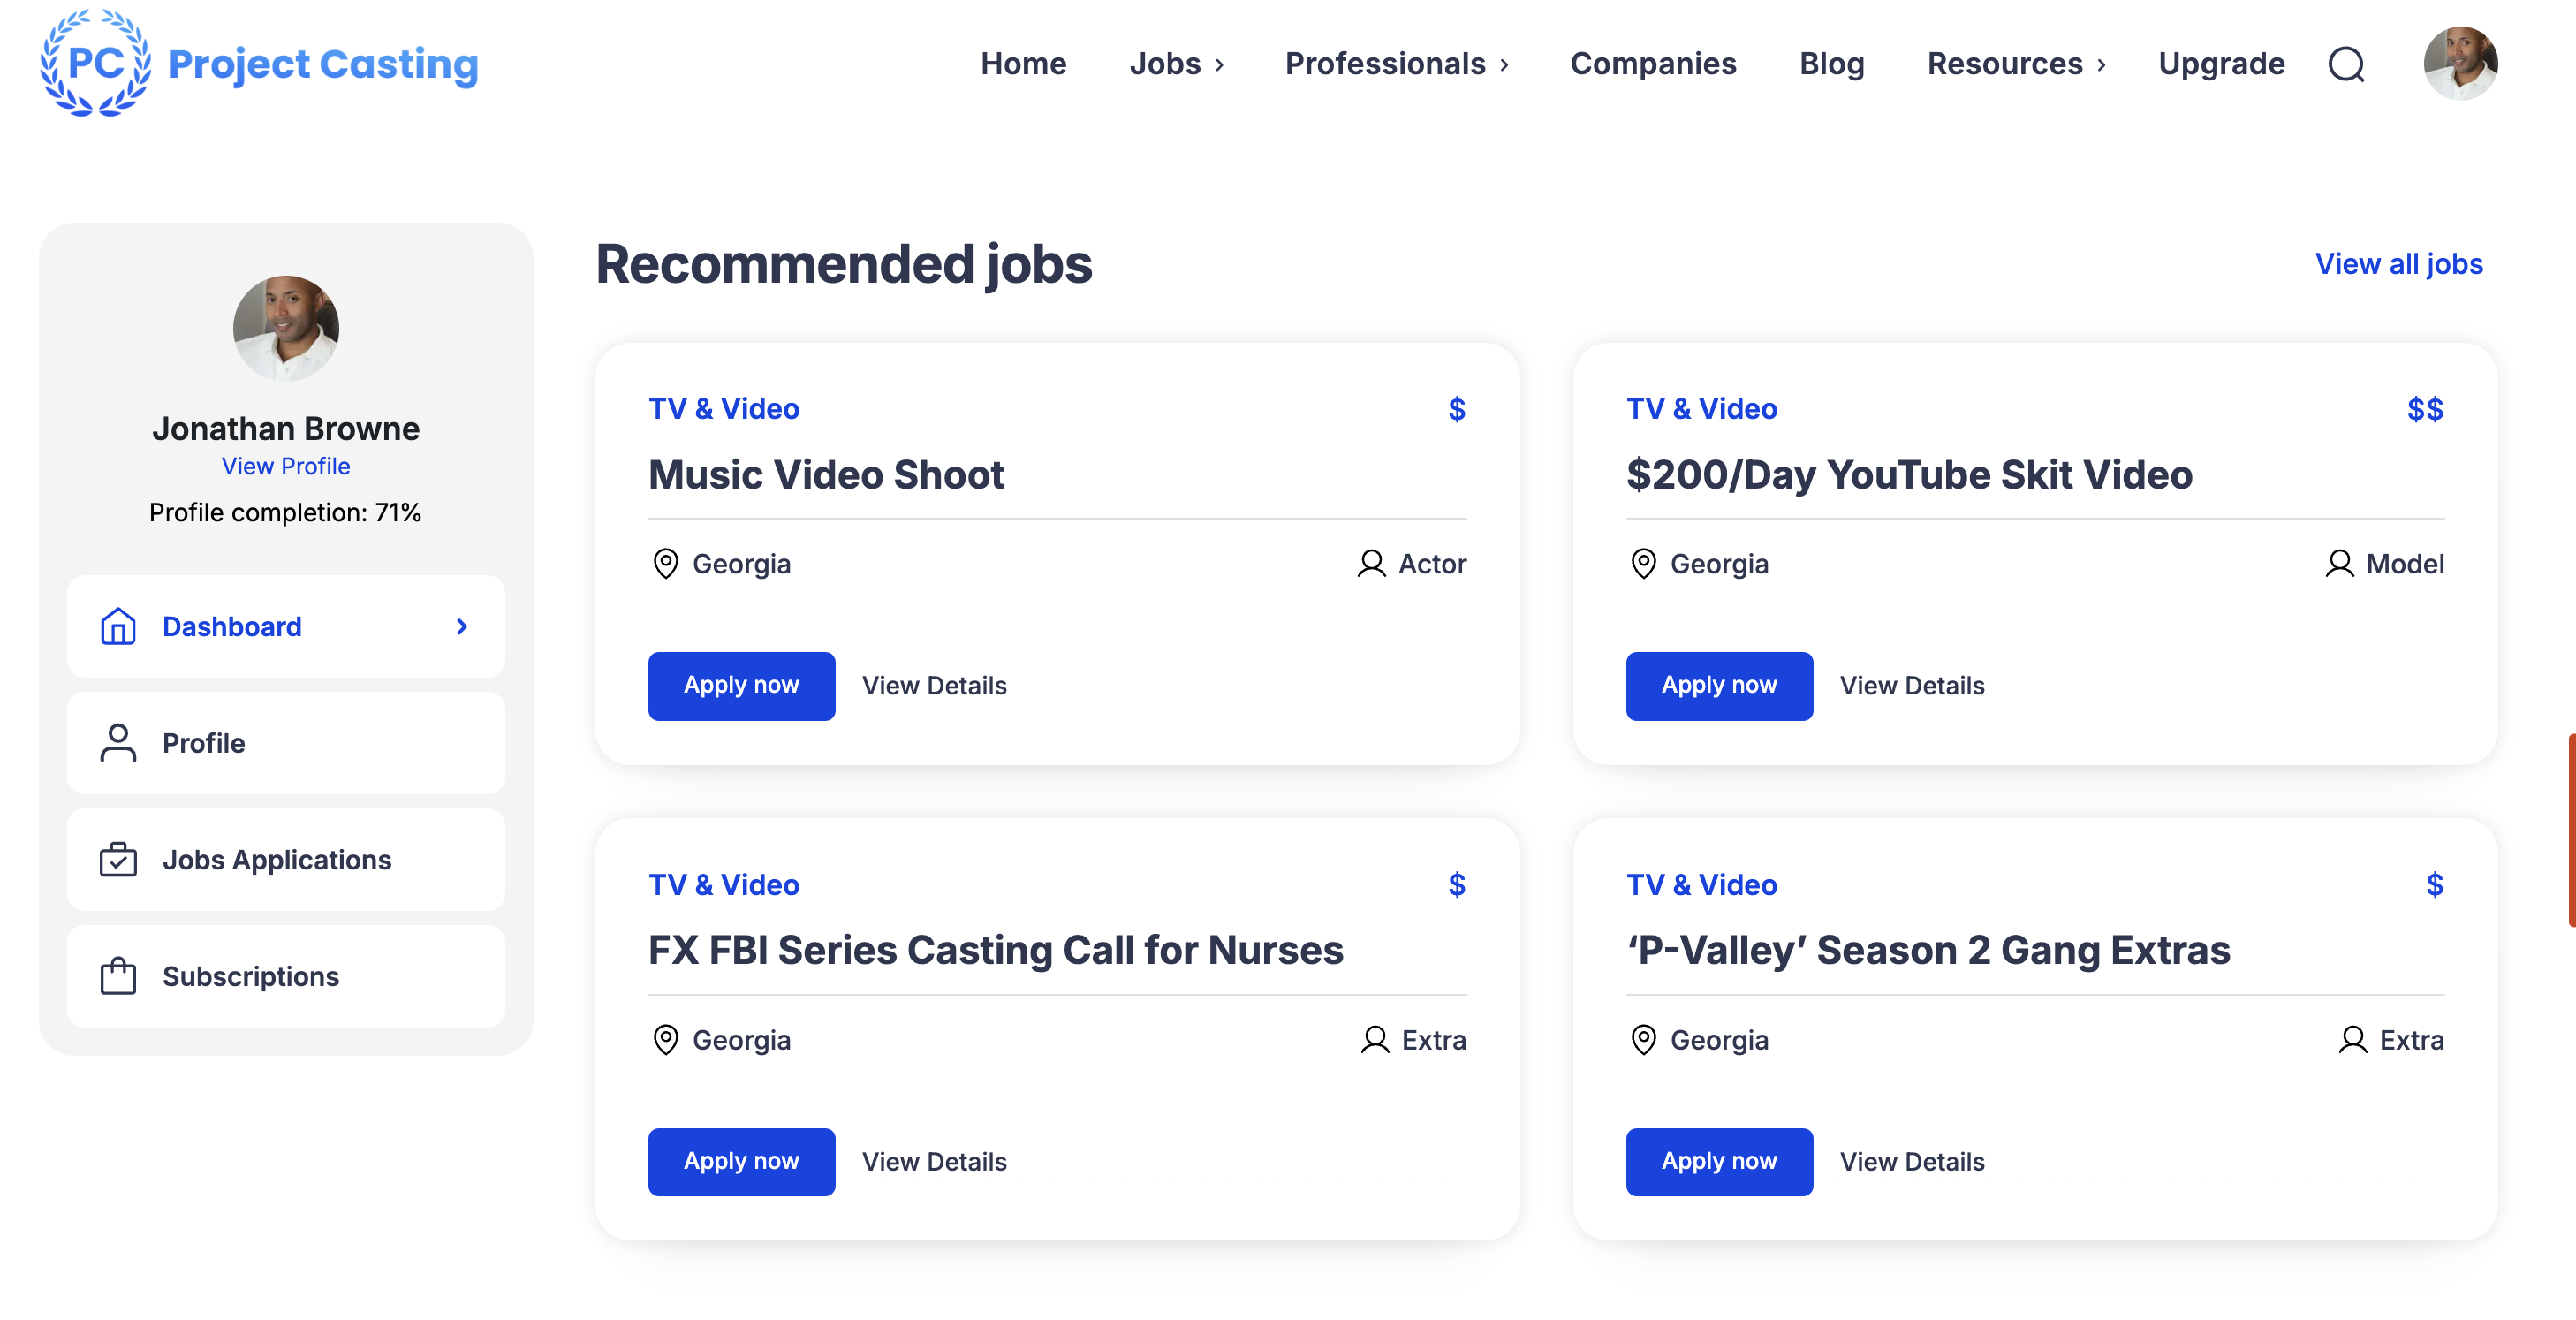Viewport: 2576px width, 1320px height.
Task: Expand the Professionals dropdown in navigation
Action: [x=1503, y=65]
